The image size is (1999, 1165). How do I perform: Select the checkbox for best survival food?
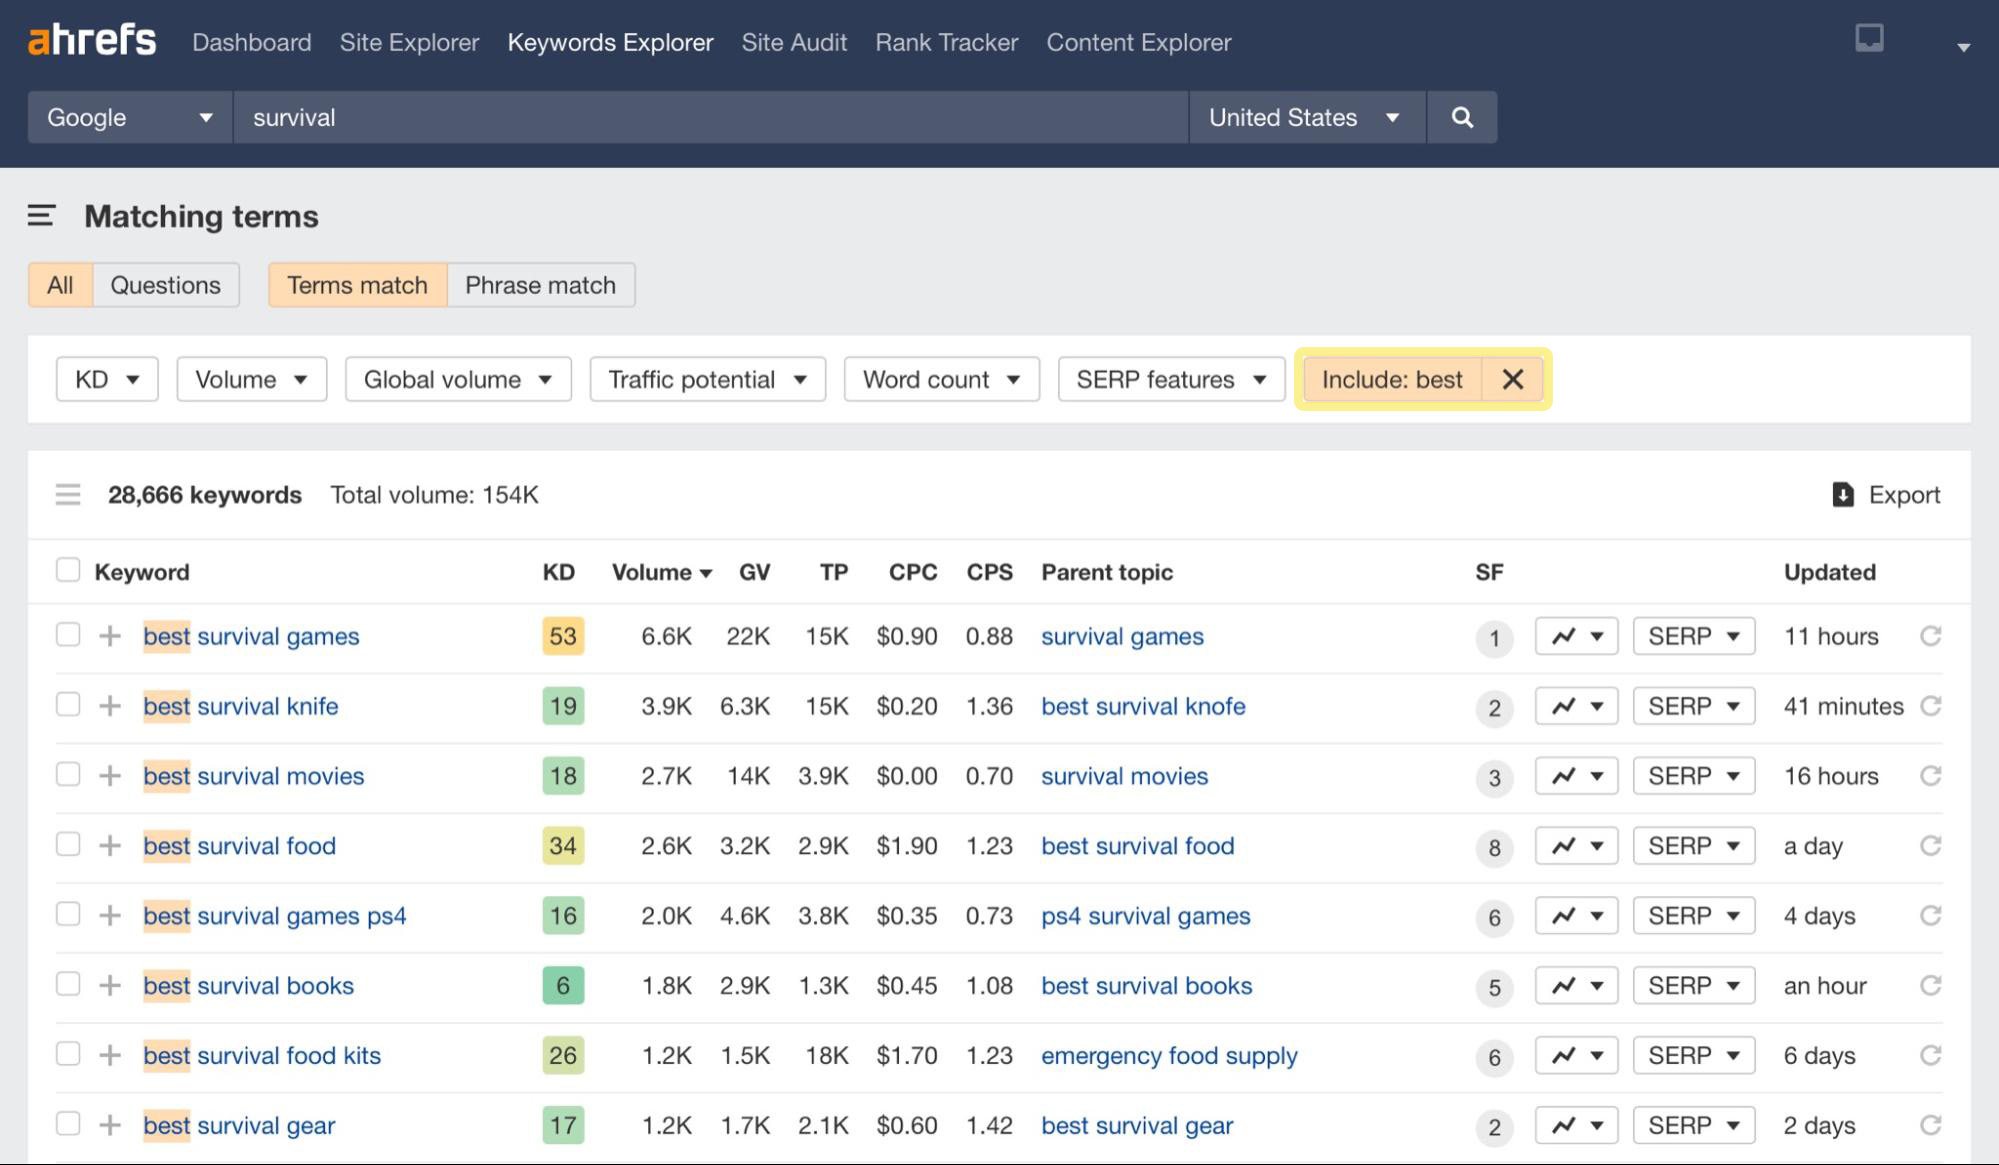(68, 844)
